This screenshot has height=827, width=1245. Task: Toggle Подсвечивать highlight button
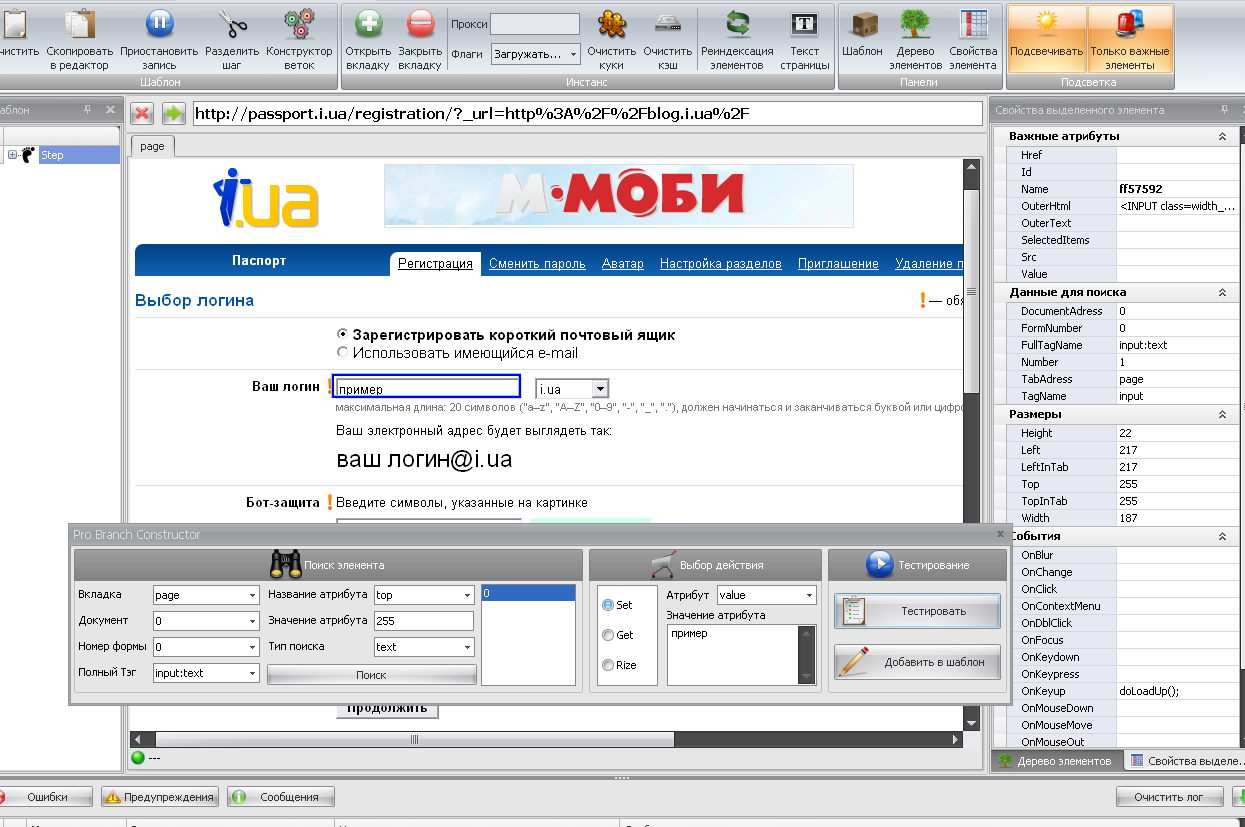pyautogui.click(x=1046, y=38)
